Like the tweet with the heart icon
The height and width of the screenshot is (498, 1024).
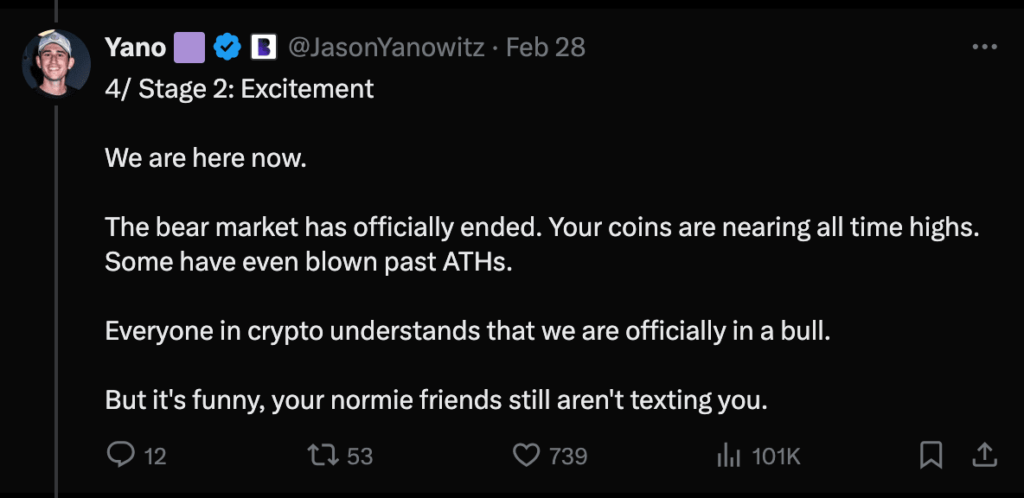tap(526, 456)
